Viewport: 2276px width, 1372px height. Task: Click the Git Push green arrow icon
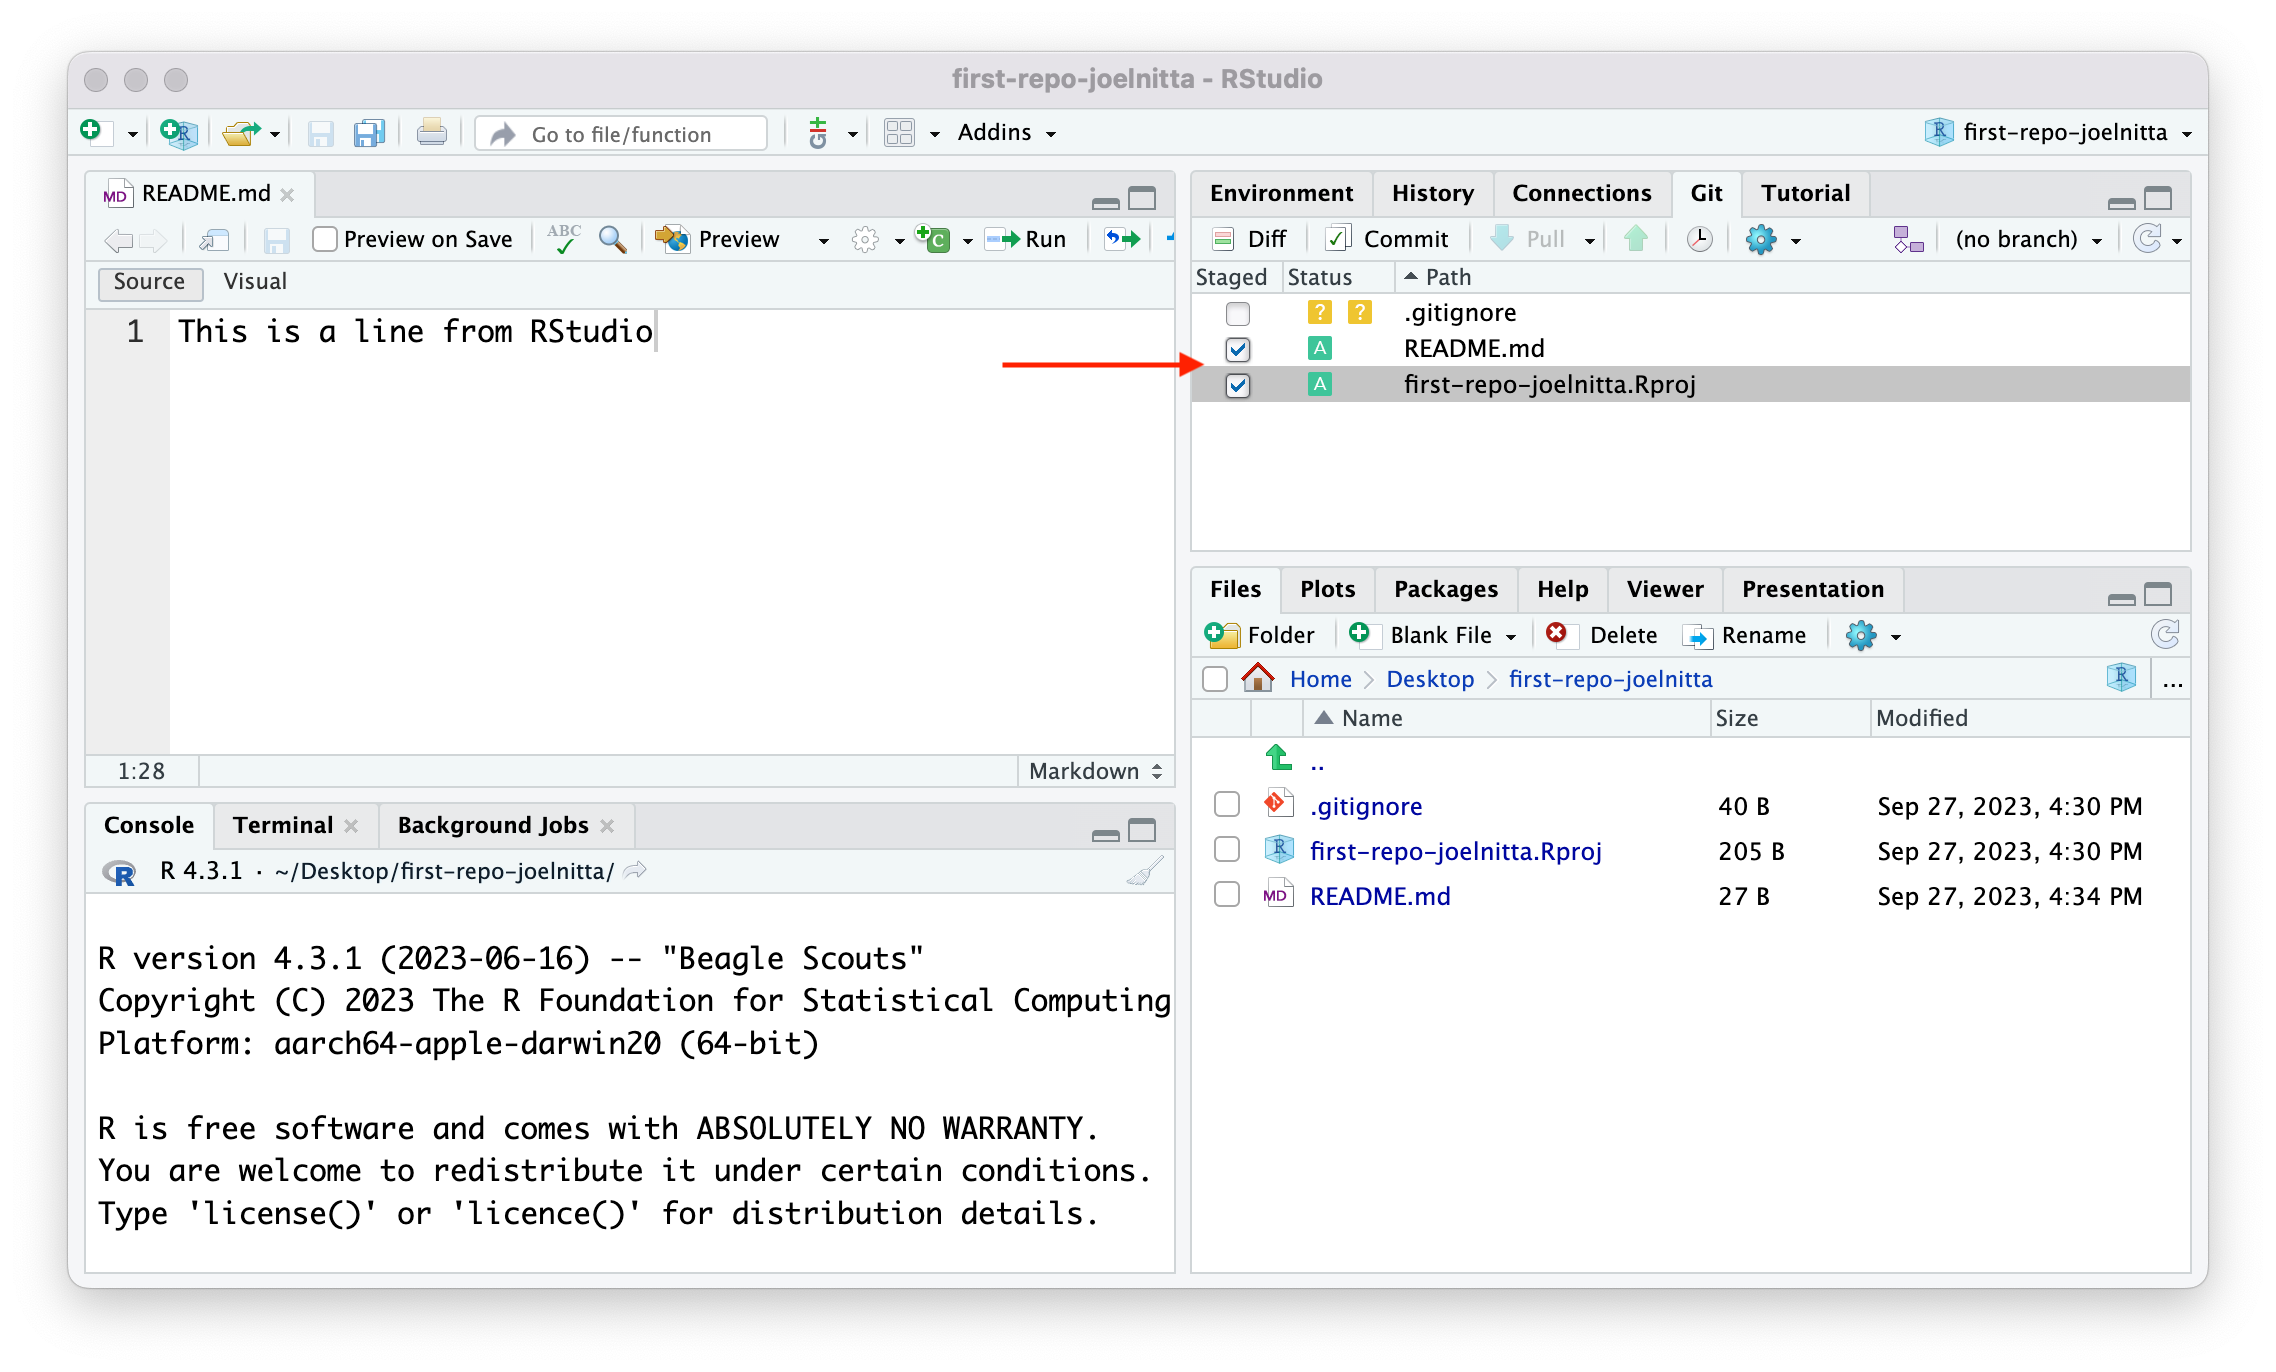(x=1636, y=239)
